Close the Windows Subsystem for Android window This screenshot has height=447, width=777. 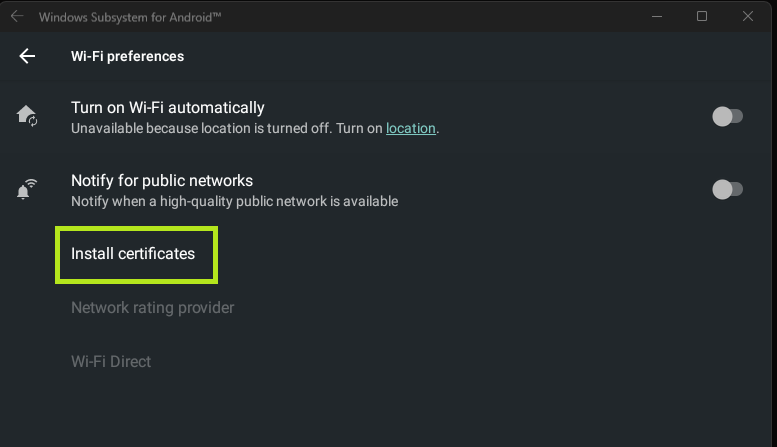coord(748,17)
